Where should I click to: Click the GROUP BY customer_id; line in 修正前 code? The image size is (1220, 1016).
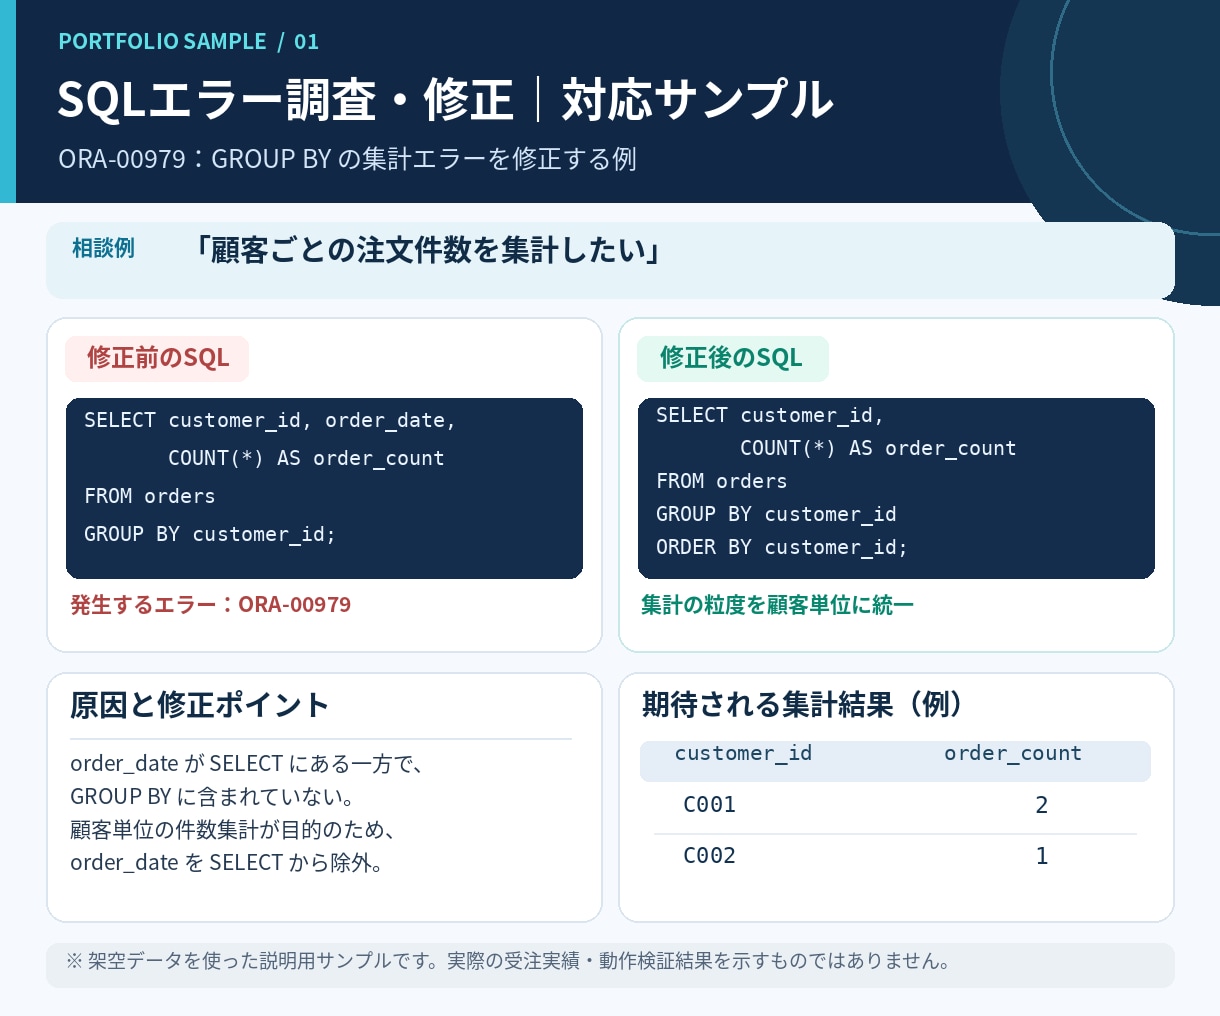tap(210, 535)
